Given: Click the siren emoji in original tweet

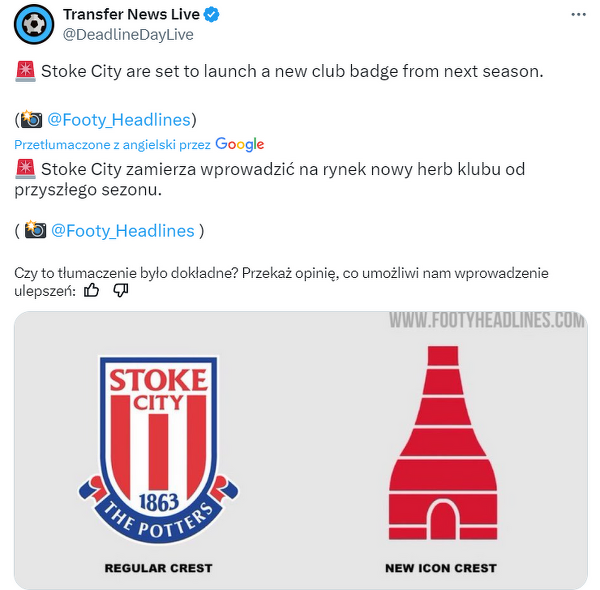Looking at the screenshot, I should pos(26,72).
